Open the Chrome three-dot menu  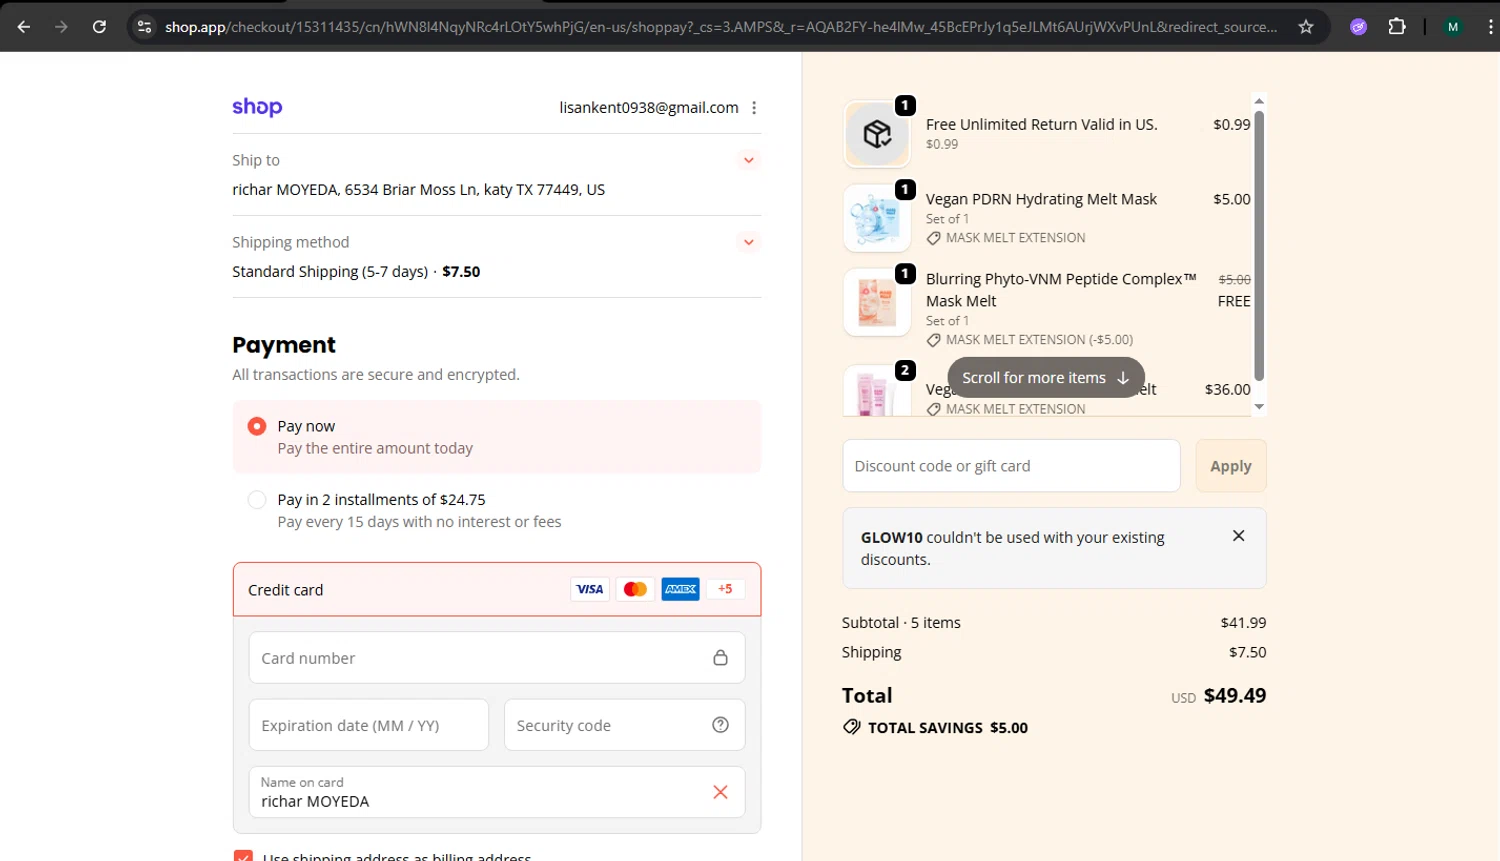point(1490,27)
